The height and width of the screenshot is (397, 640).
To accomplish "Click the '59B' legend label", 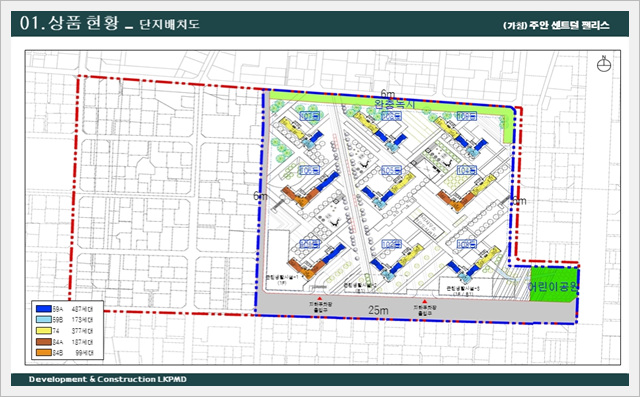I will (58, 320).
